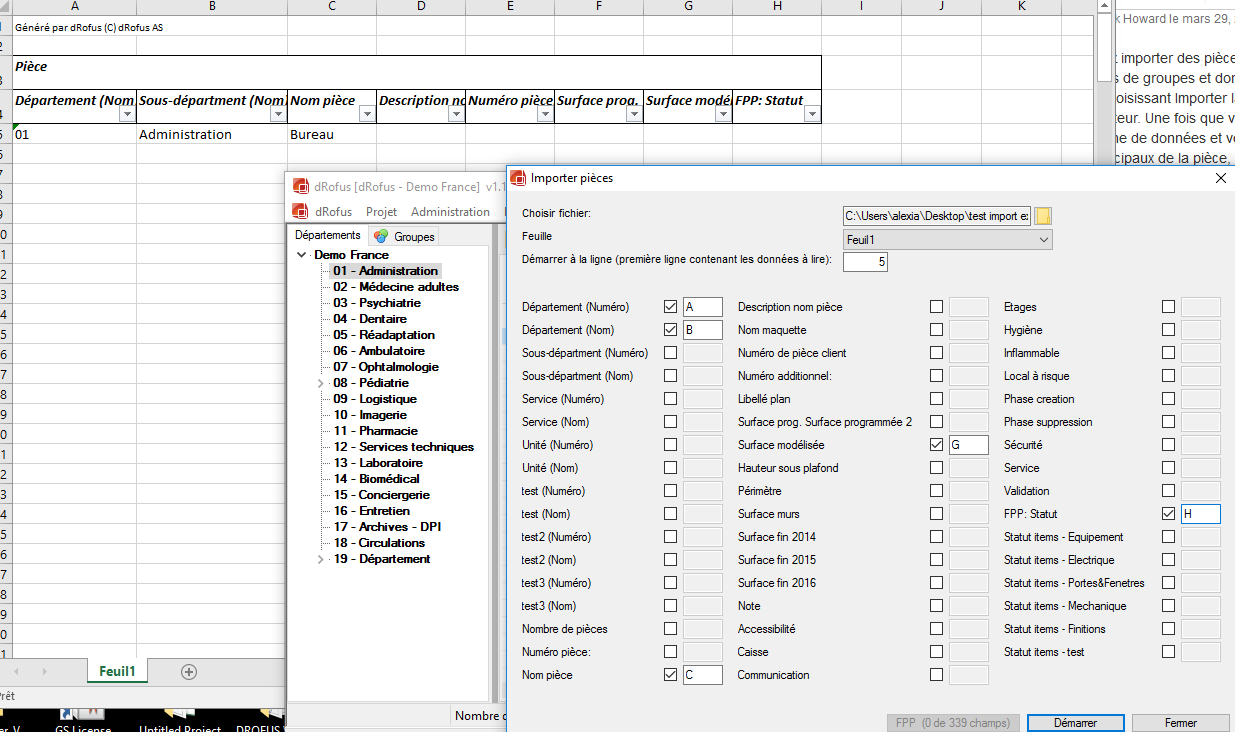The width and height of the screenshot is (1235, 732).
Task: Click the dRofus logo in menu bar
Action: 299,212
